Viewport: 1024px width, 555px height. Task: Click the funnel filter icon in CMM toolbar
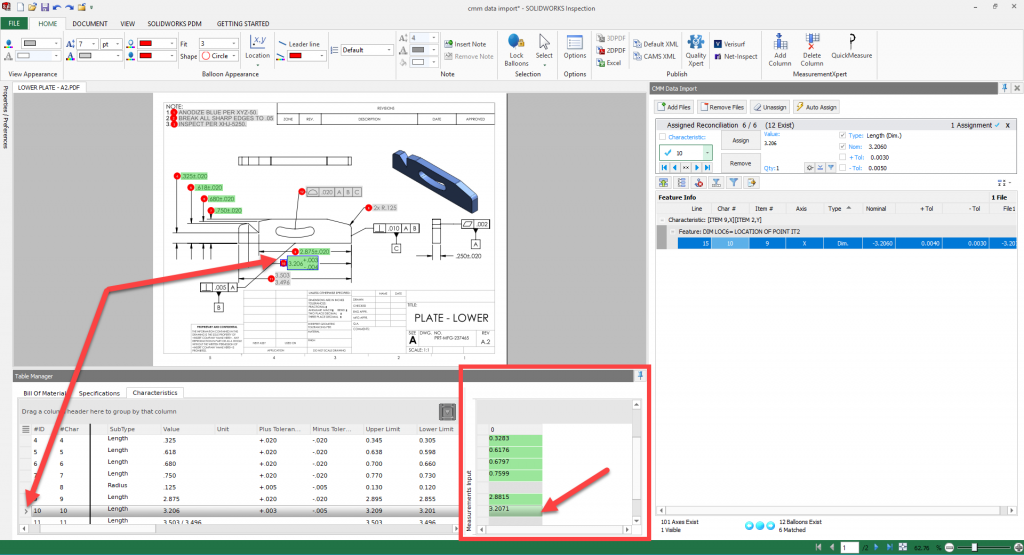click(733, 183)
